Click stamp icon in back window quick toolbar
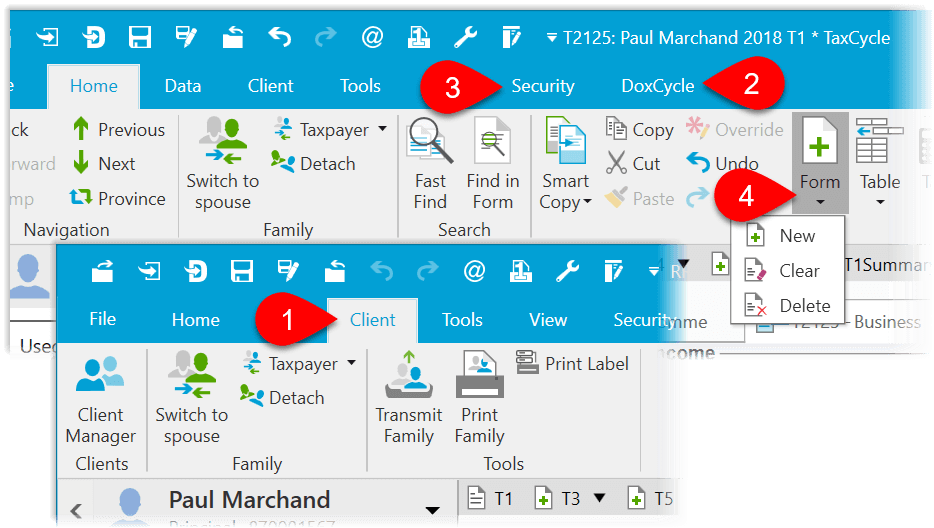The image size is (934, 528). coord(419,38)
